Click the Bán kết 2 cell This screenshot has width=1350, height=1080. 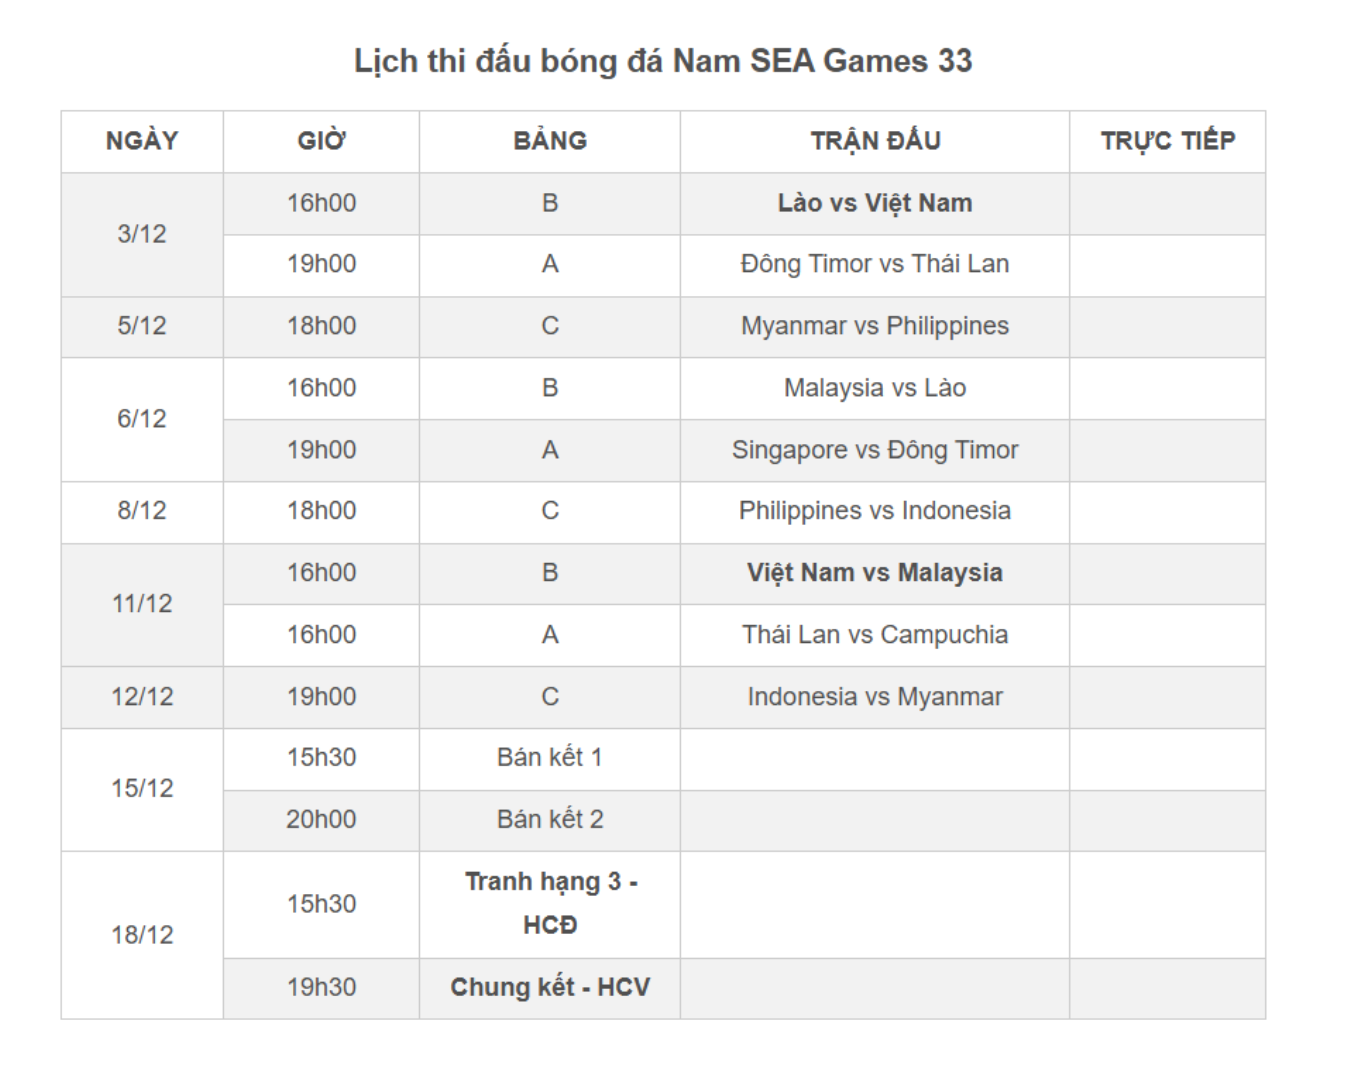pos(550,820)
